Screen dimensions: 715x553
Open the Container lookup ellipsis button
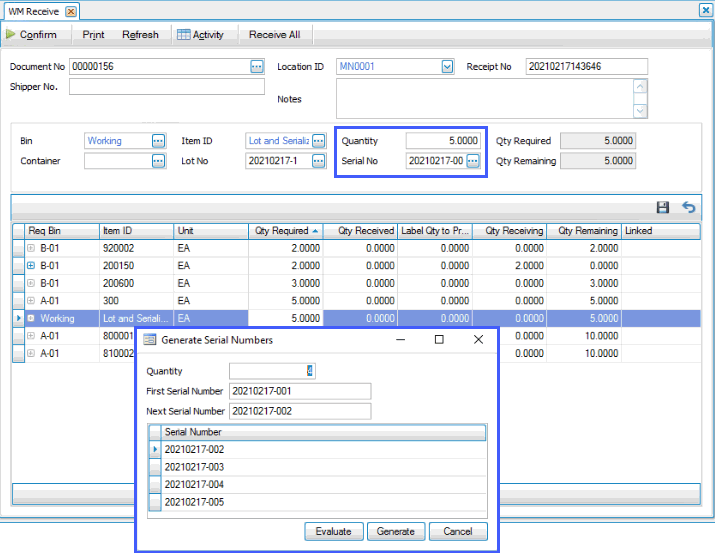click(x=158, y=161)
